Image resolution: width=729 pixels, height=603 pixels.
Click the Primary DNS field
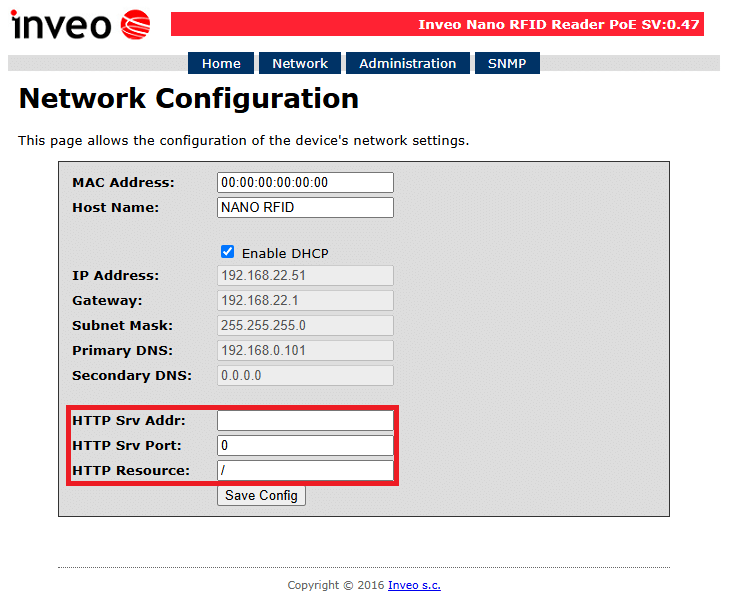pos(305,351)
